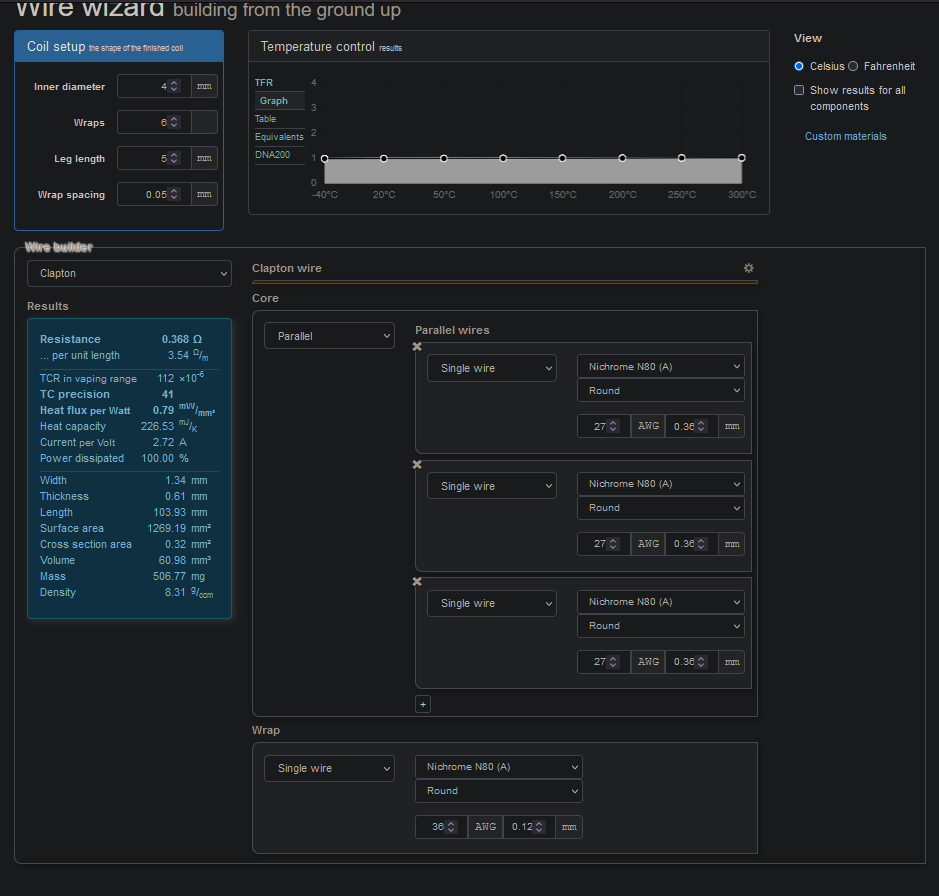Image resolution: width=939 pixels, height=896 pixels.
Task: Add another parallel wire with plus button
Action: (423, 704)
